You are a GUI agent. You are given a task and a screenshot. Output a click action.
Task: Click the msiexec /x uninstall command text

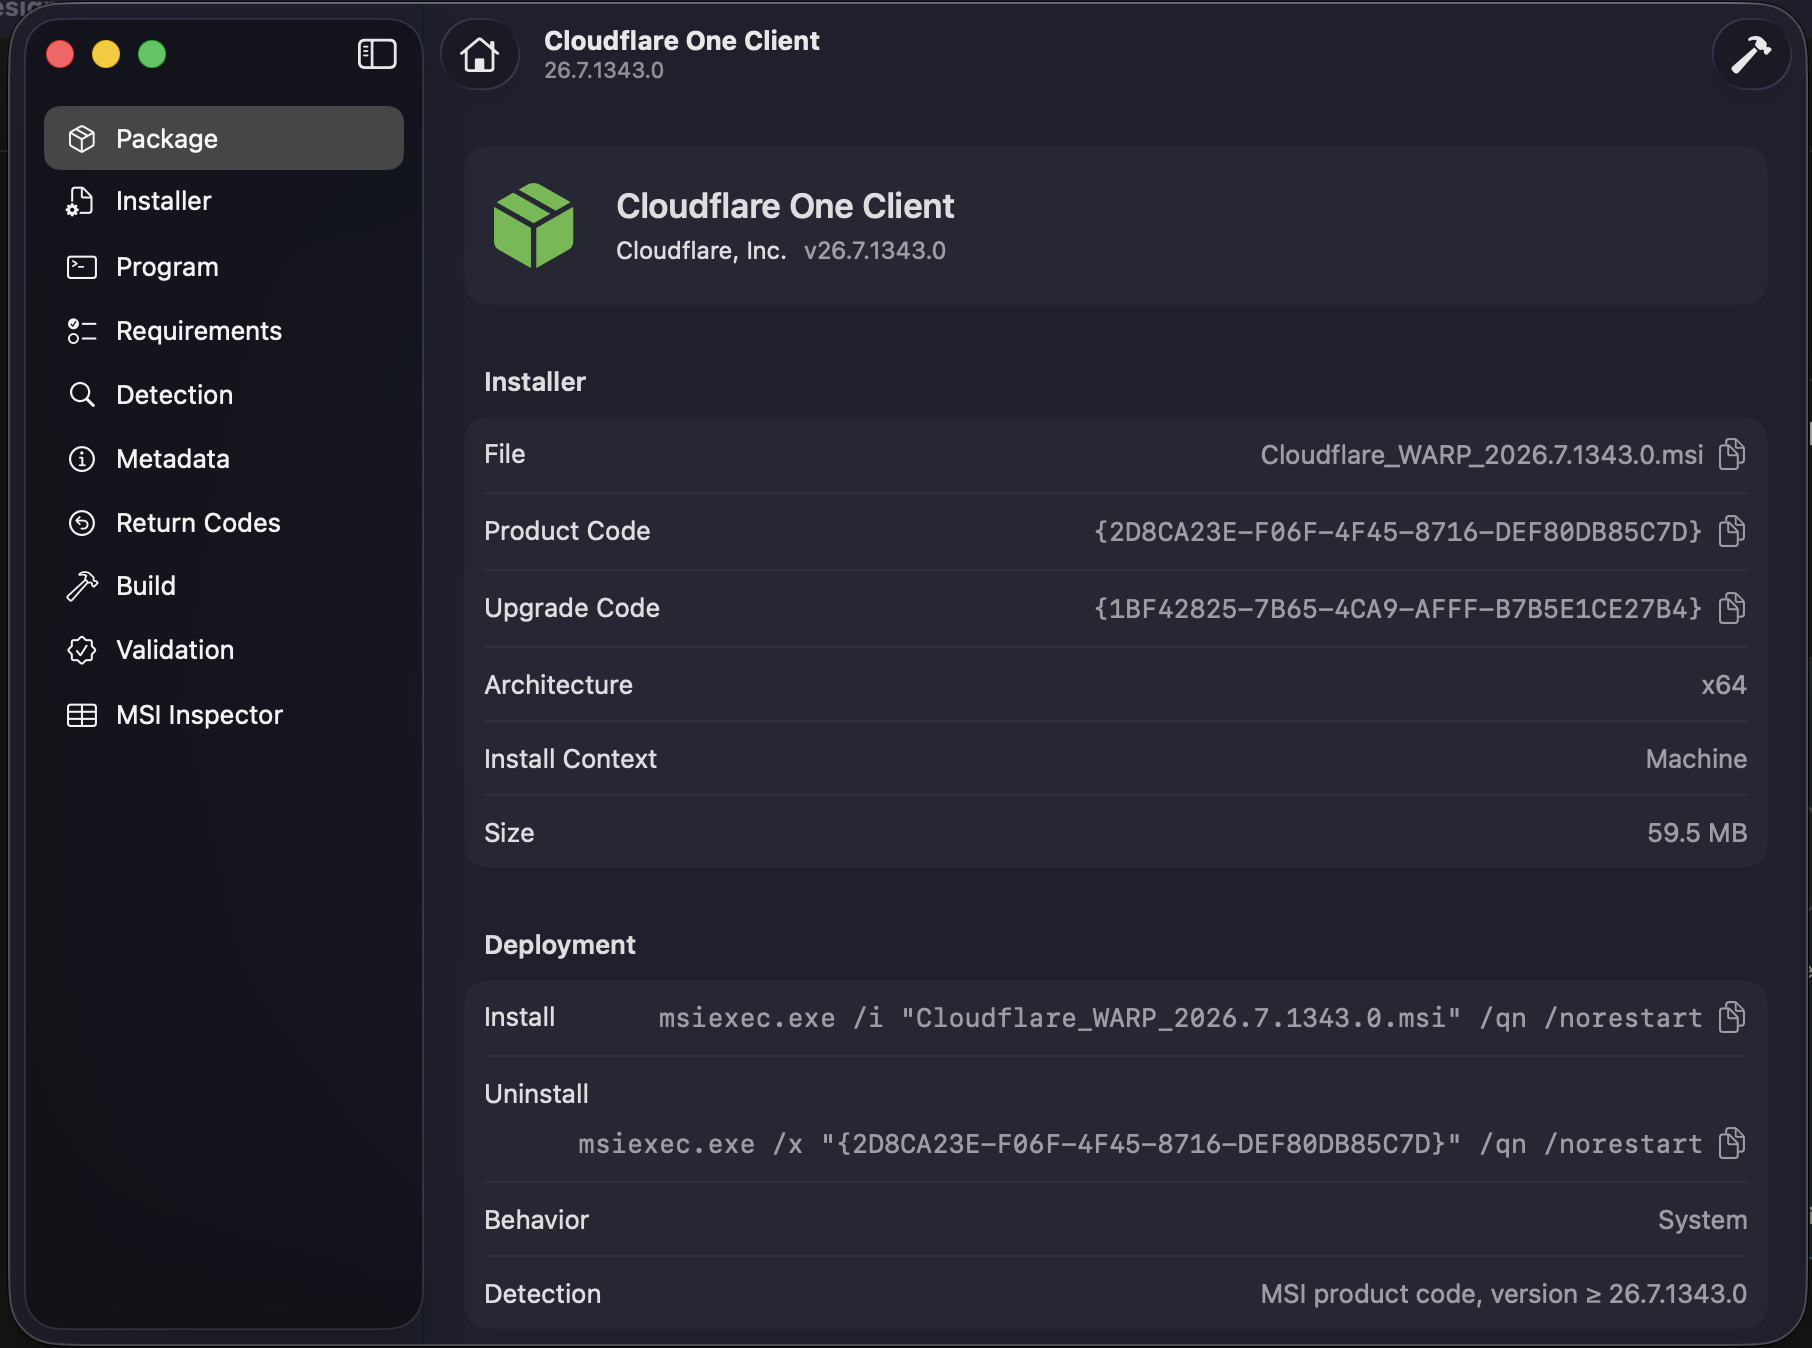(x=1140, y=1144)
